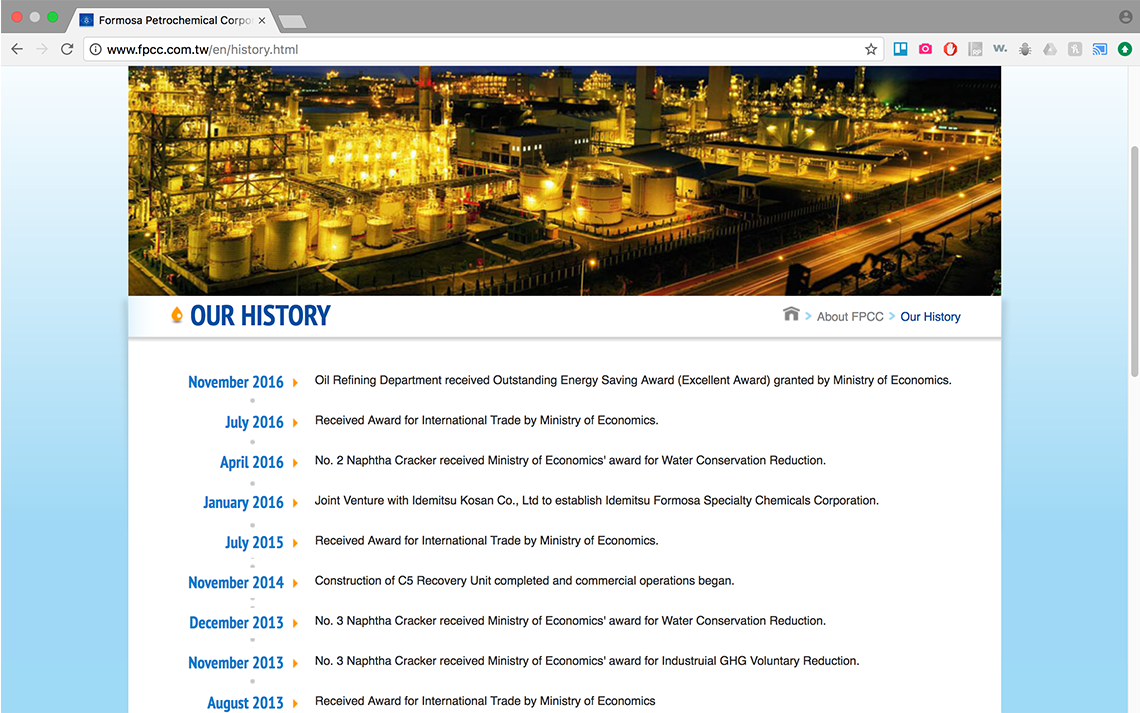1140x713 pixels.
Task: Open the Chrome profile avatar icon
Action: (x=1125, y=17)
